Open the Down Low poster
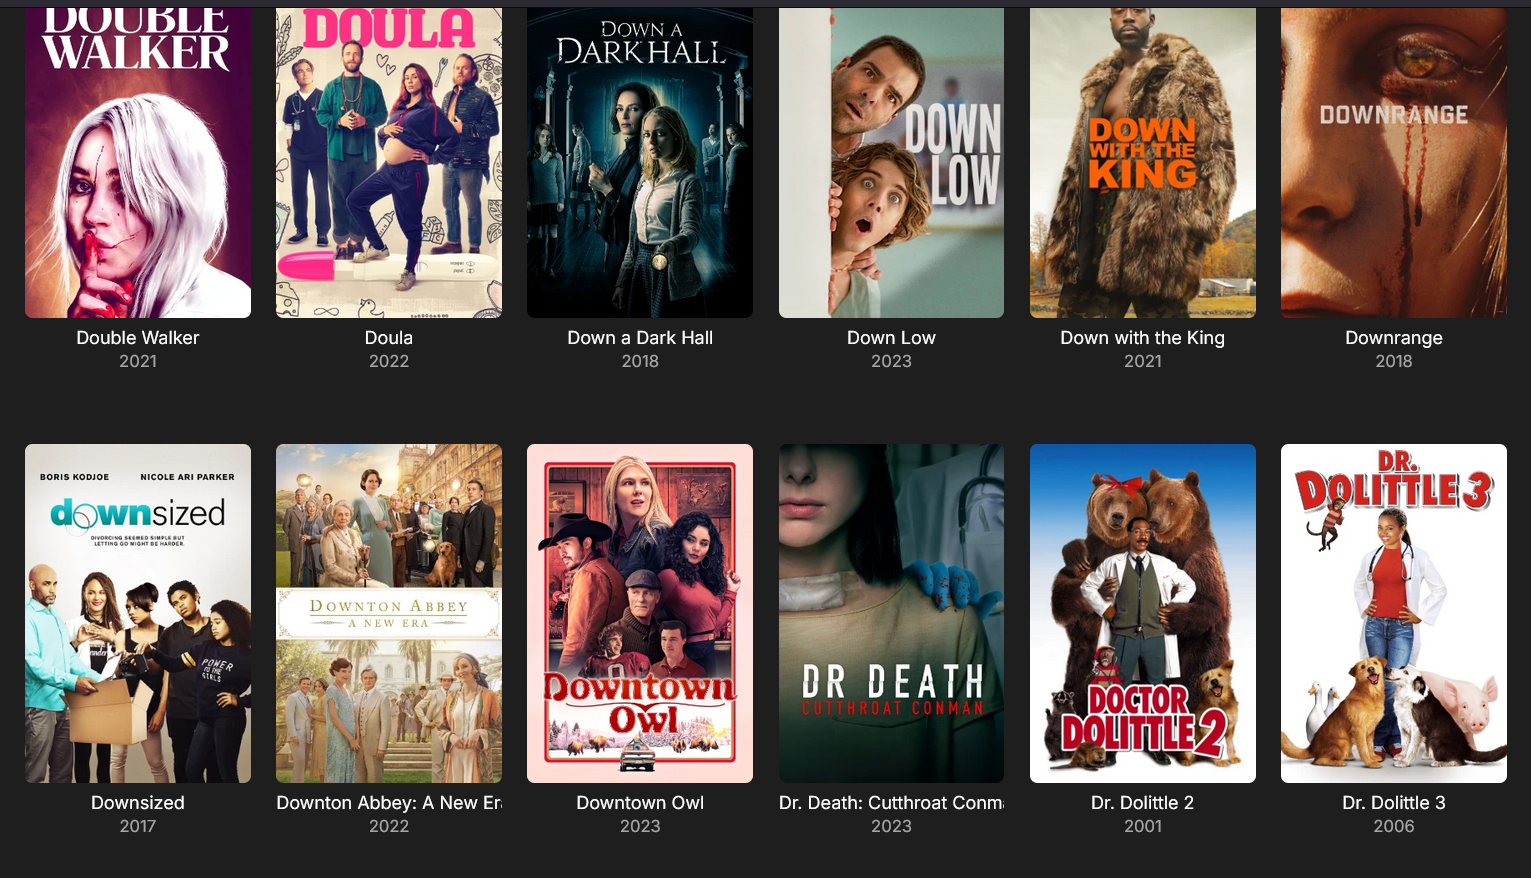The image size is (1531, 878). point(891,163)
